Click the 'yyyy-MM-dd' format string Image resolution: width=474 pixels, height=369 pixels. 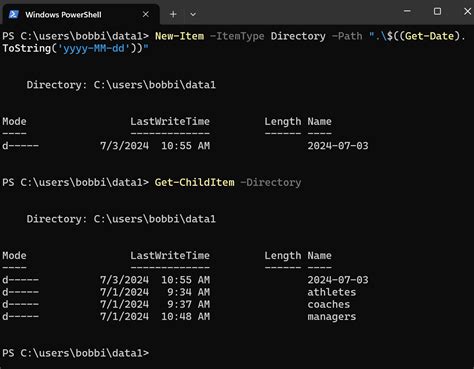coord(93,48)
